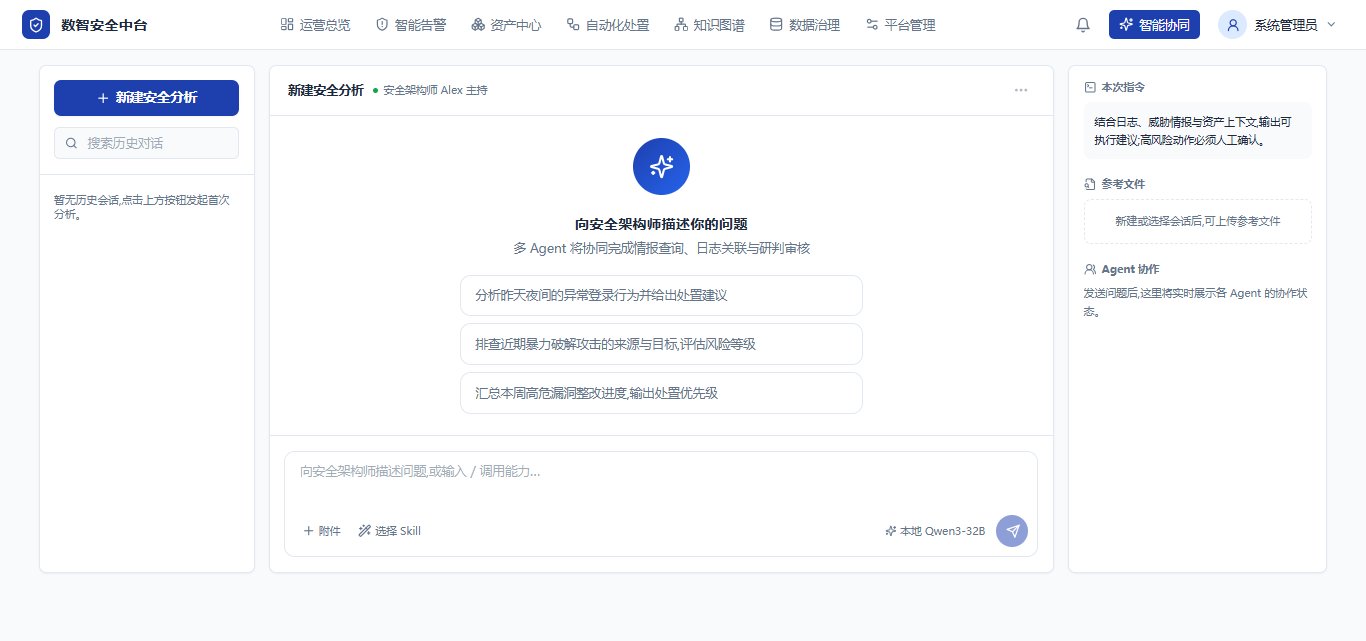Screen dimensions: 1366x641
Task: Click the 数智安全中台 shield logo icon
Action: (36, 25)
